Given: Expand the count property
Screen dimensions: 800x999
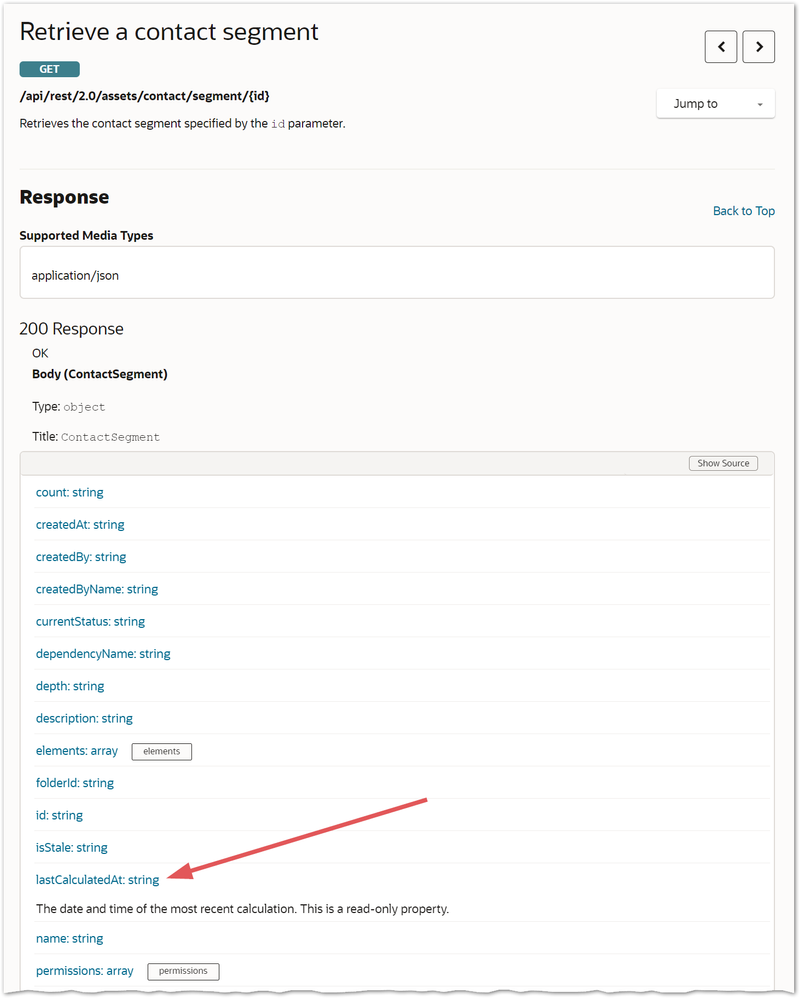Looking at the screenshot, I should (x=69, y=493).
